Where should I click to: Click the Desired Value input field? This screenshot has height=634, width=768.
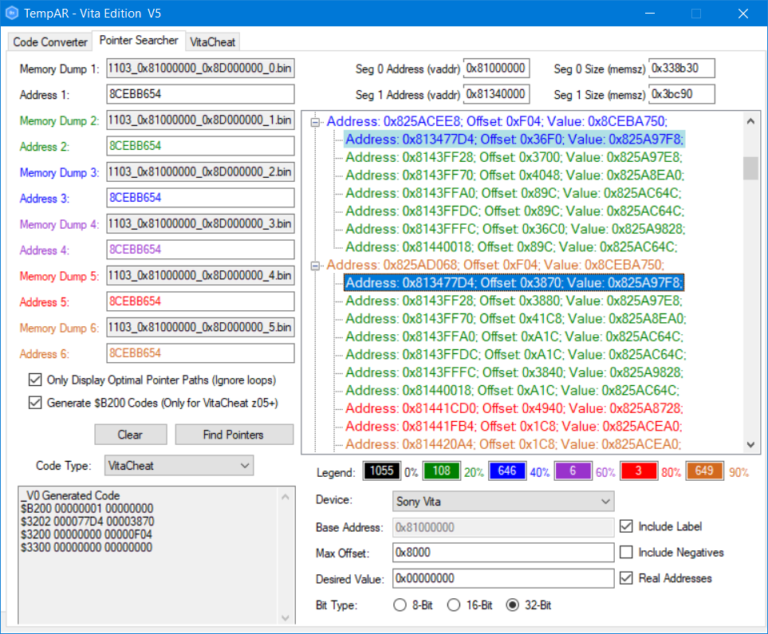[503, 578]
